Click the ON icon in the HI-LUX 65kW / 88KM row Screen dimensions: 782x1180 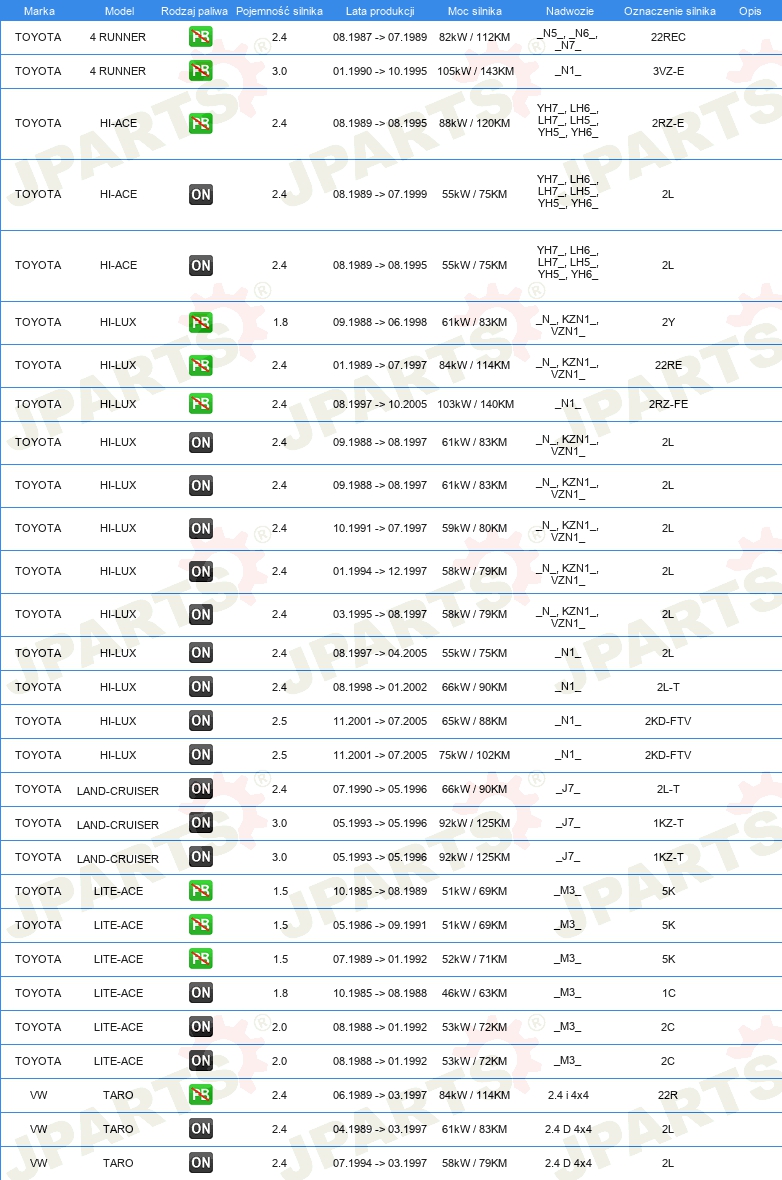pyautogui.click(x=200, y=721)
